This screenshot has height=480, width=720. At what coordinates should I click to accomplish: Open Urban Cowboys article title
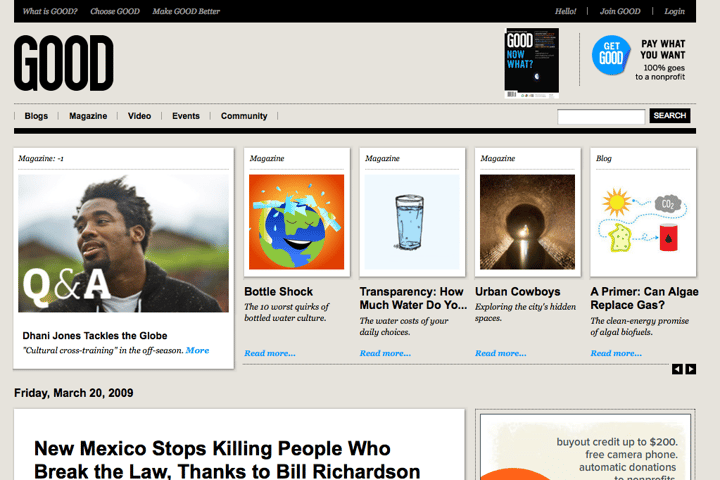pyautogui.click(x=518, y=292)
